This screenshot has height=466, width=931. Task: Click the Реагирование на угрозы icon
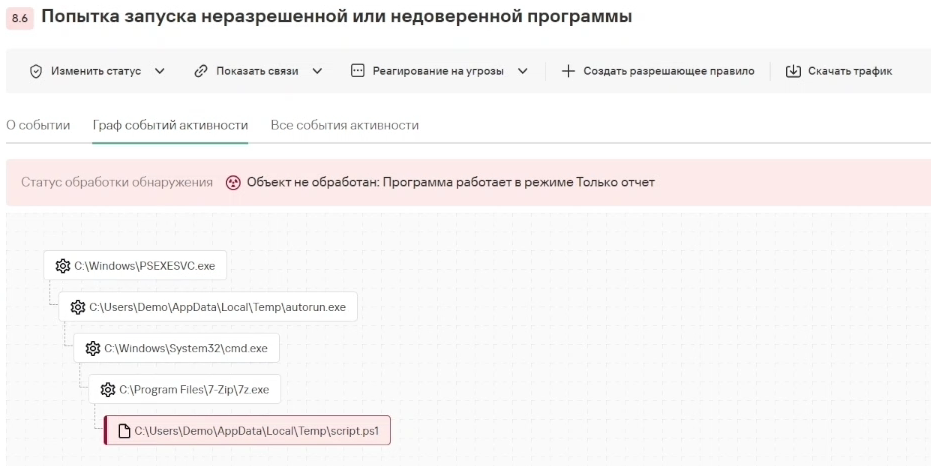pyautogui.click(x=358, y=71)
